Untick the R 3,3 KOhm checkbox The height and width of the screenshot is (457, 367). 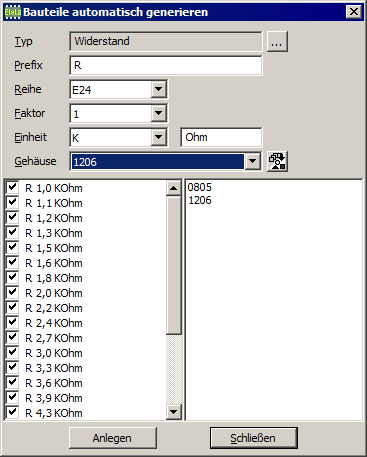12,367
